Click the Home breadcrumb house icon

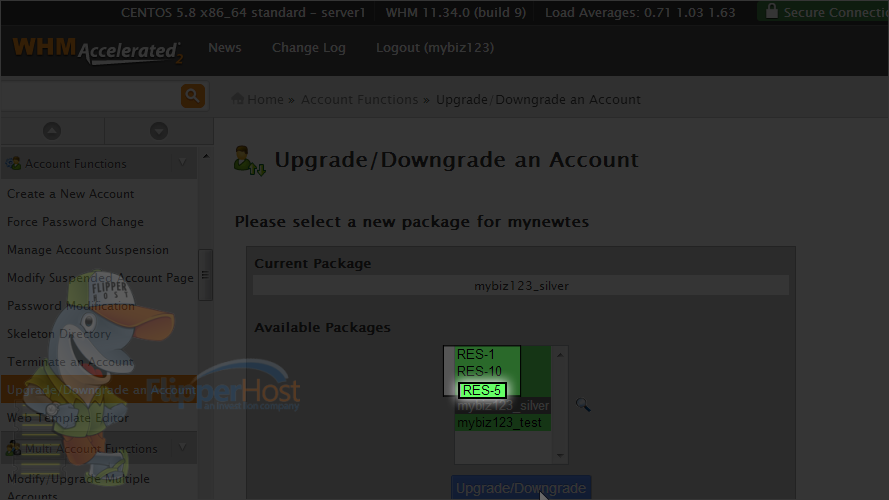(x=238, y=99)
